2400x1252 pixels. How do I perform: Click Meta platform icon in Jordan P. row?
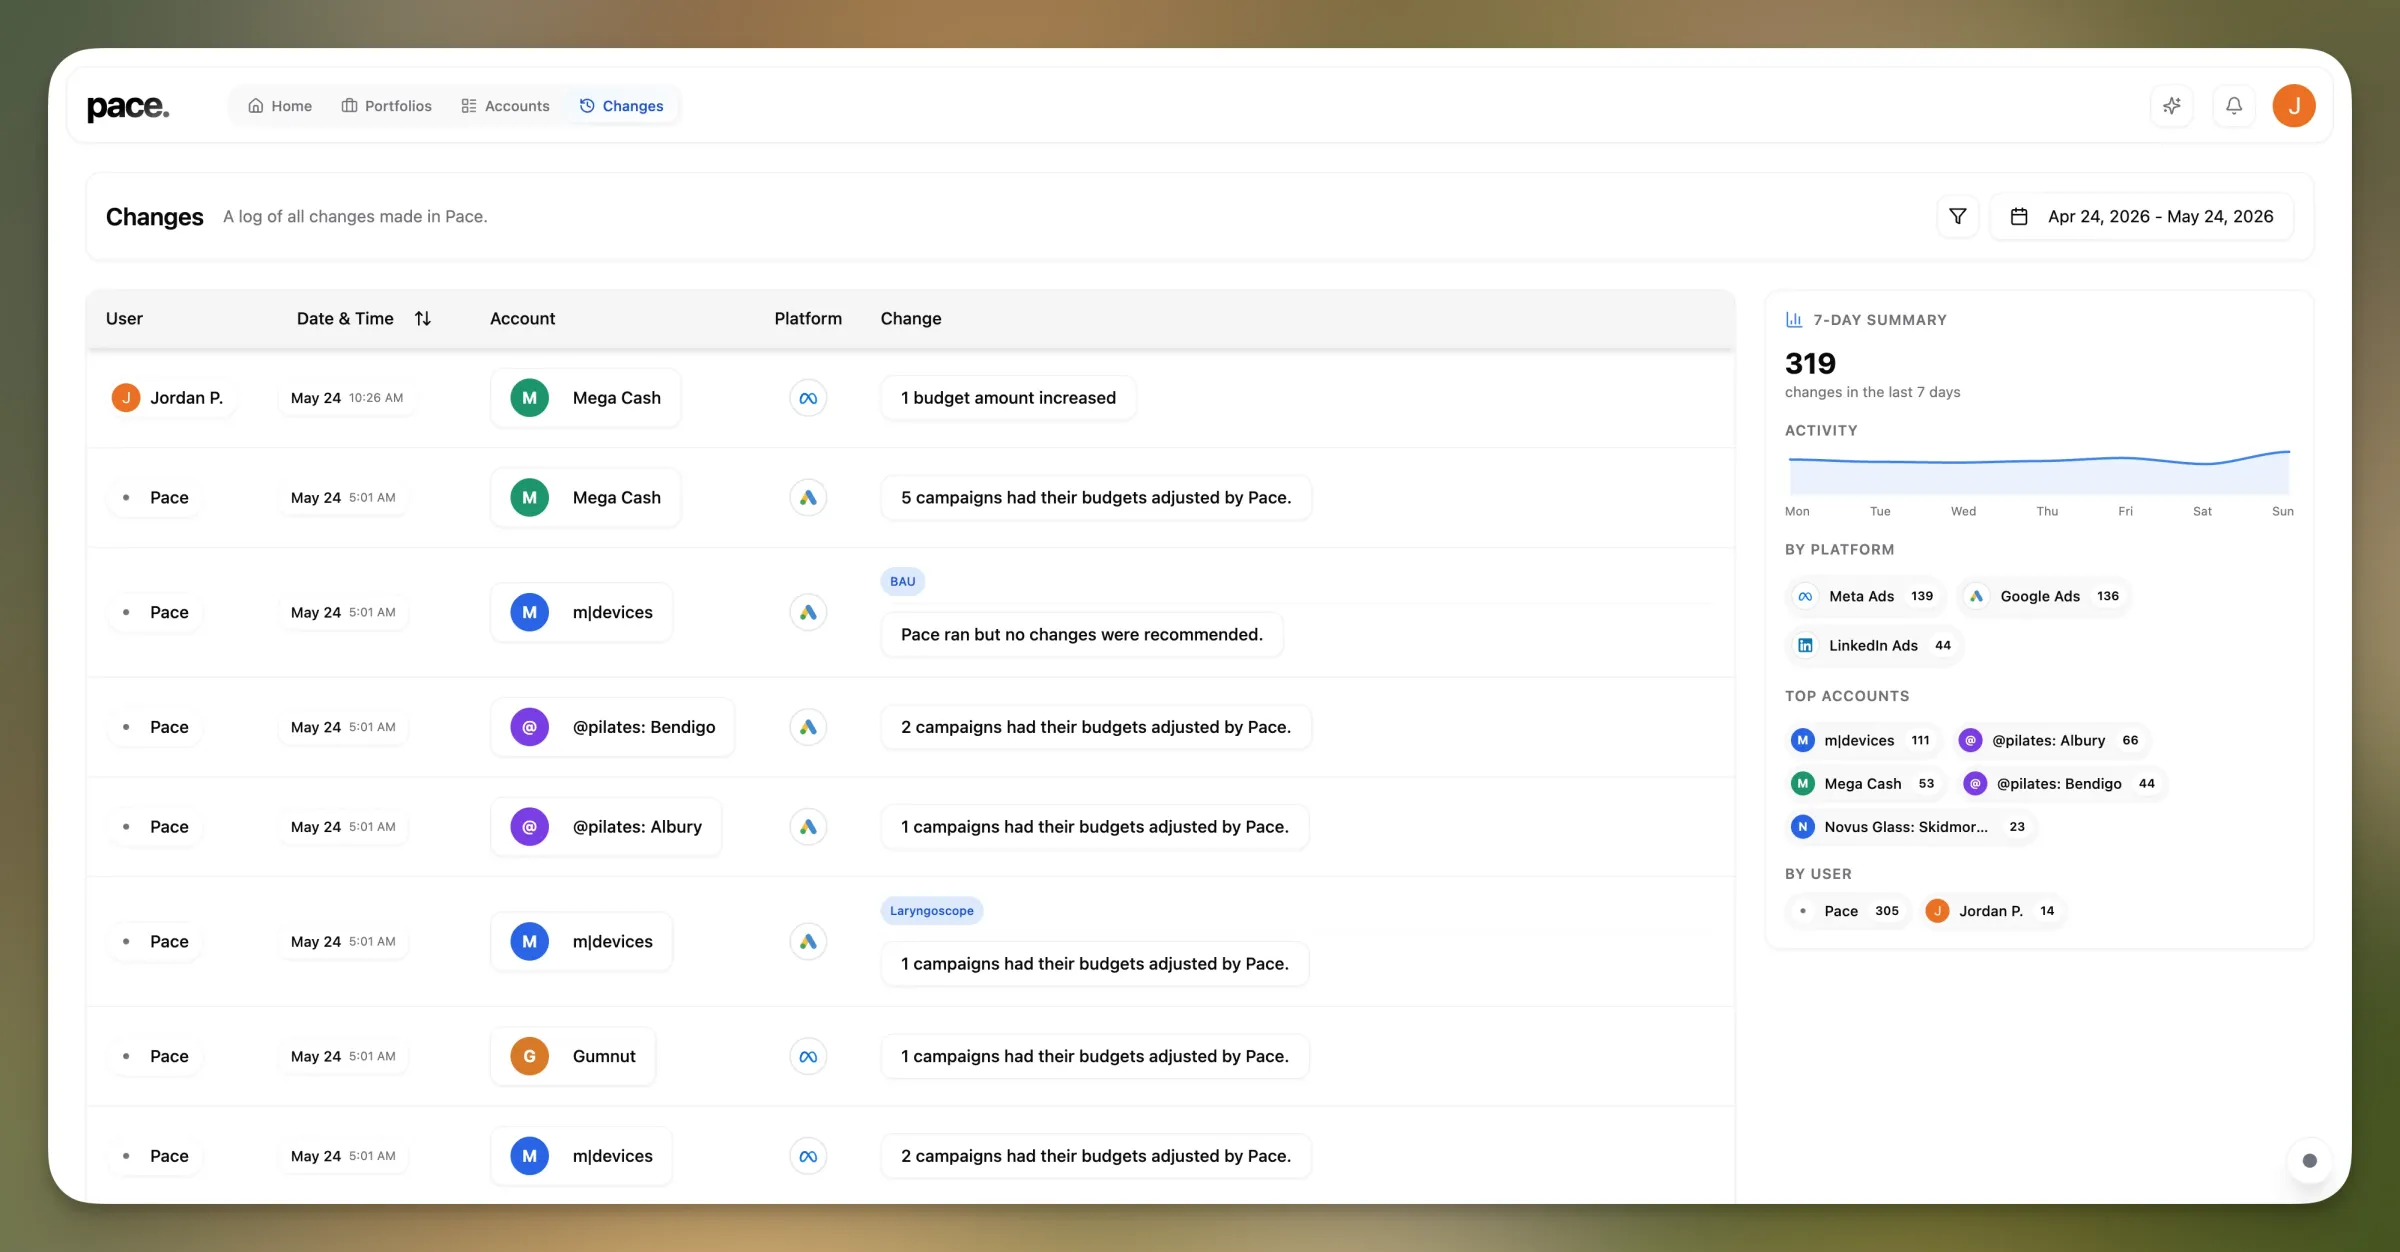(808, 398)
